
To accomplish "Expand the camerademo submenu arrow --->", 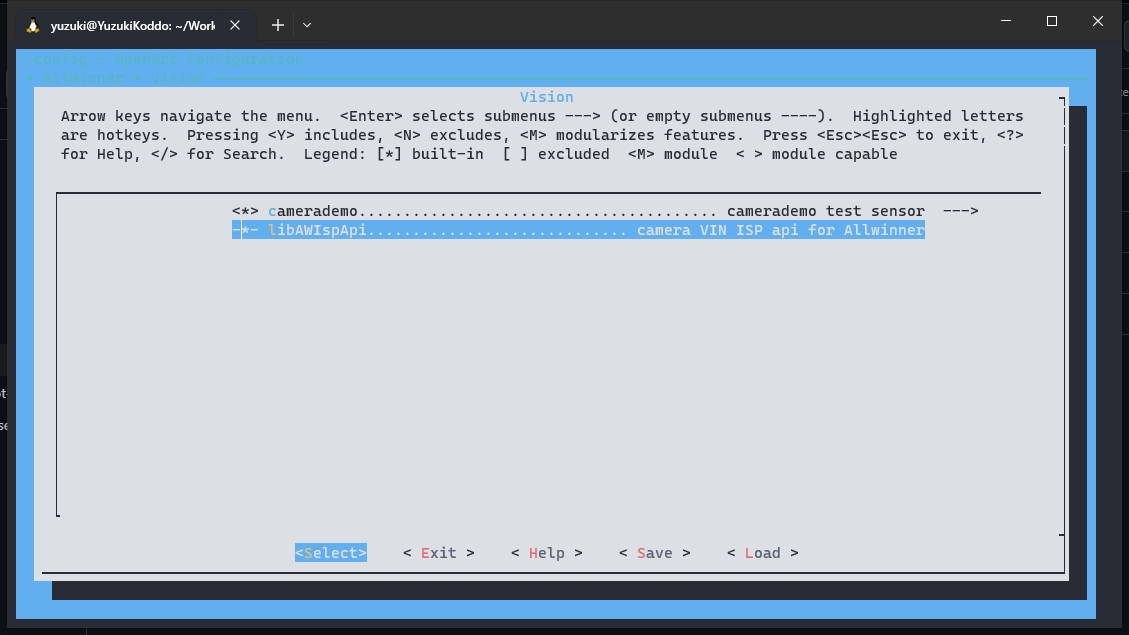I will (960, 211).
